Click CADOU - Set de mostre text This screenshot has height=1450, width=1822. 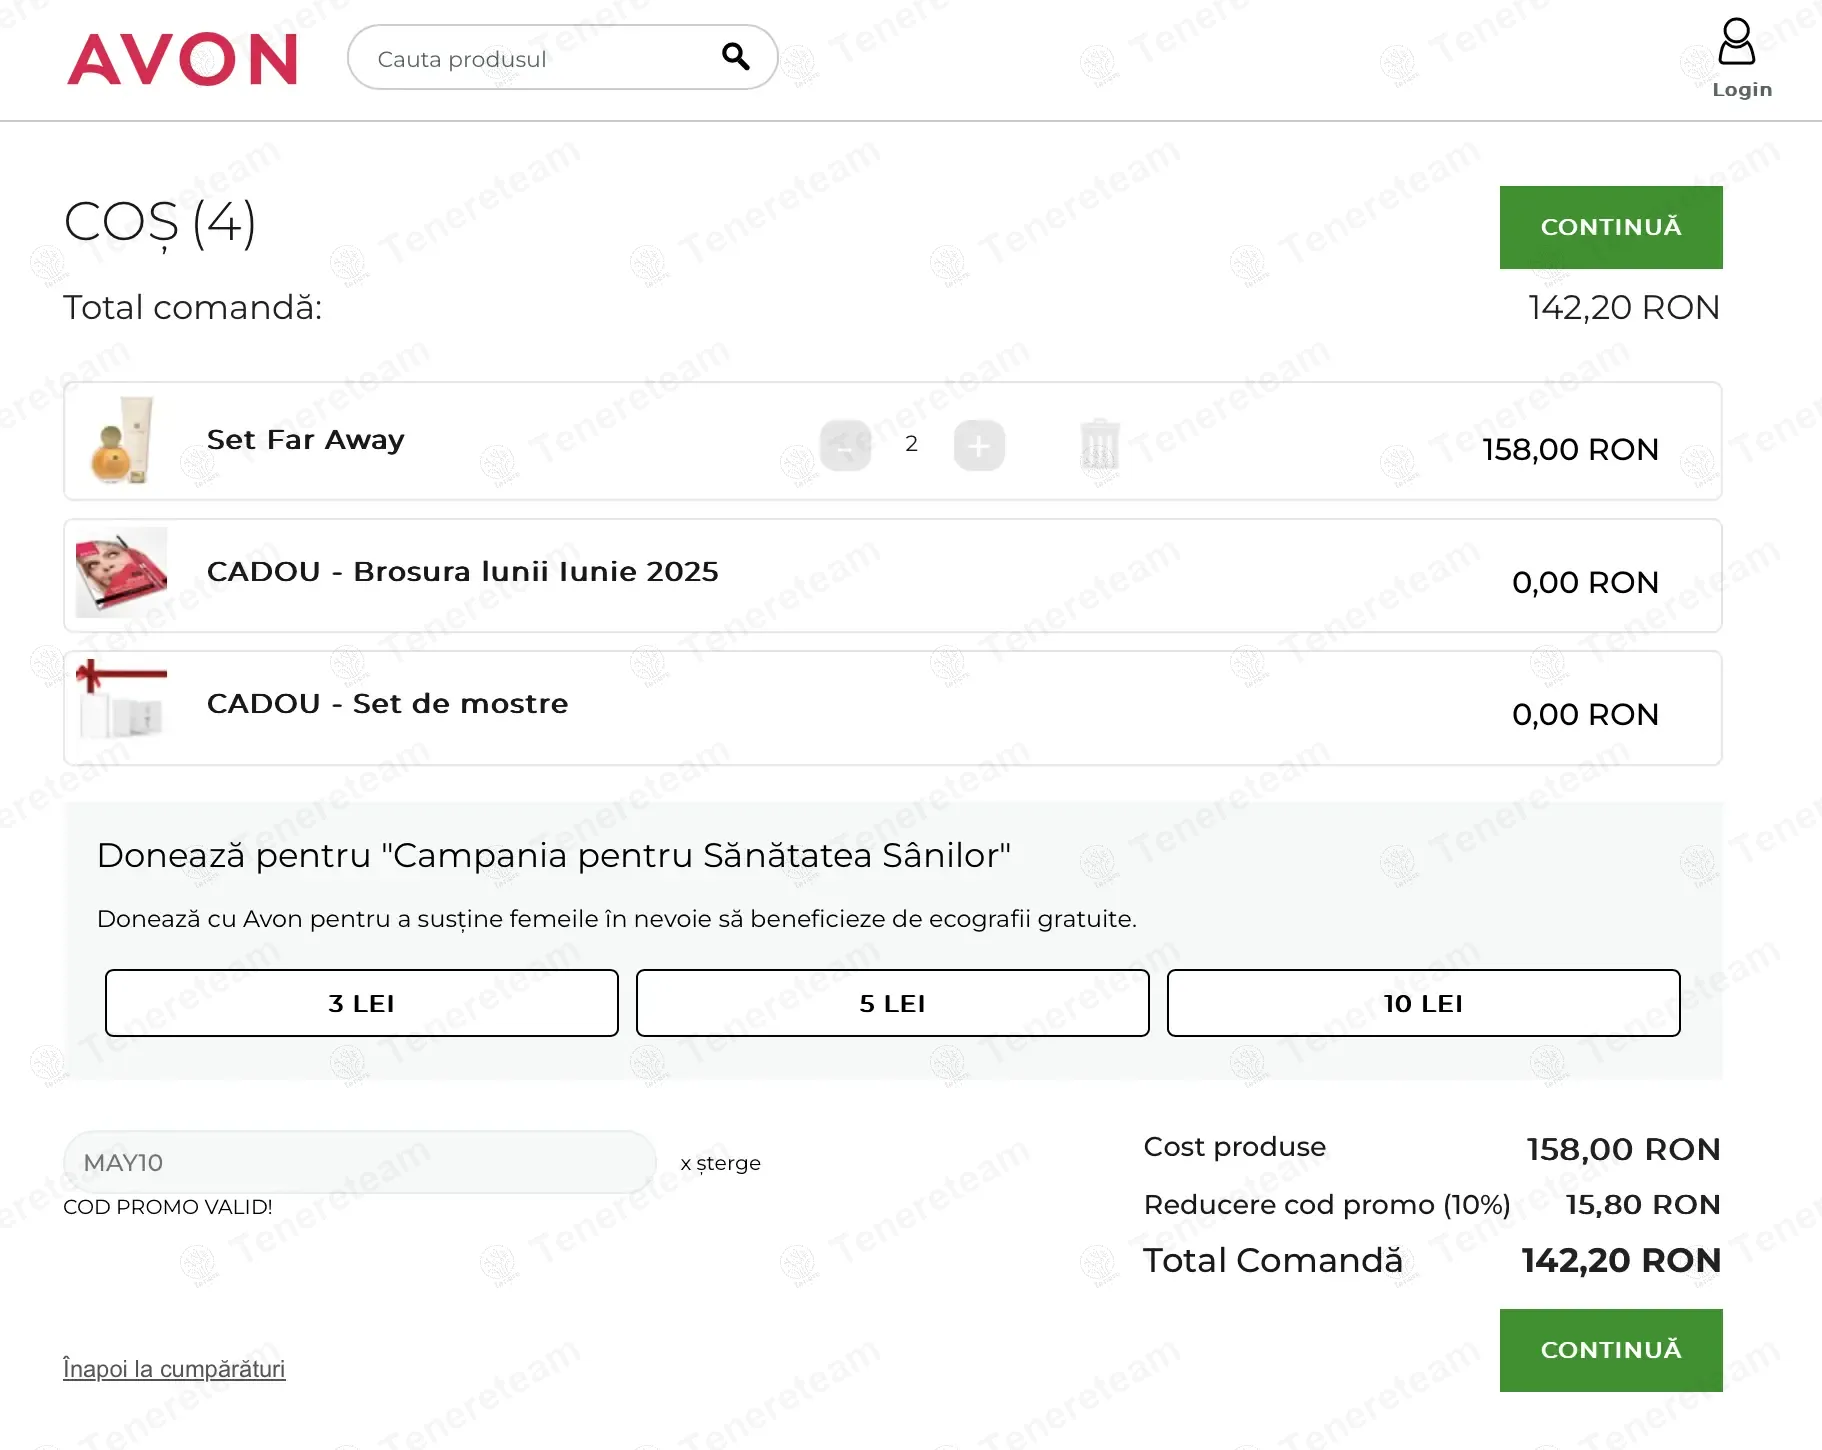coord(388,704)
